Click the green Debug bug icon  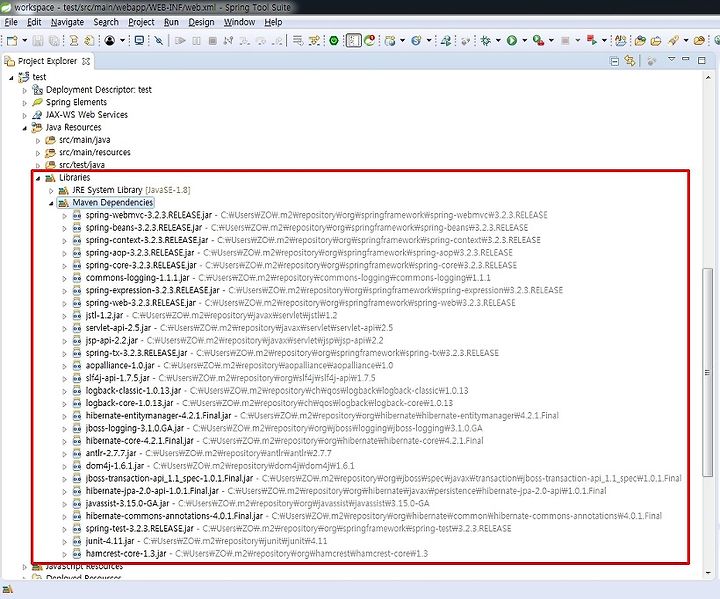tap(485, 41)
